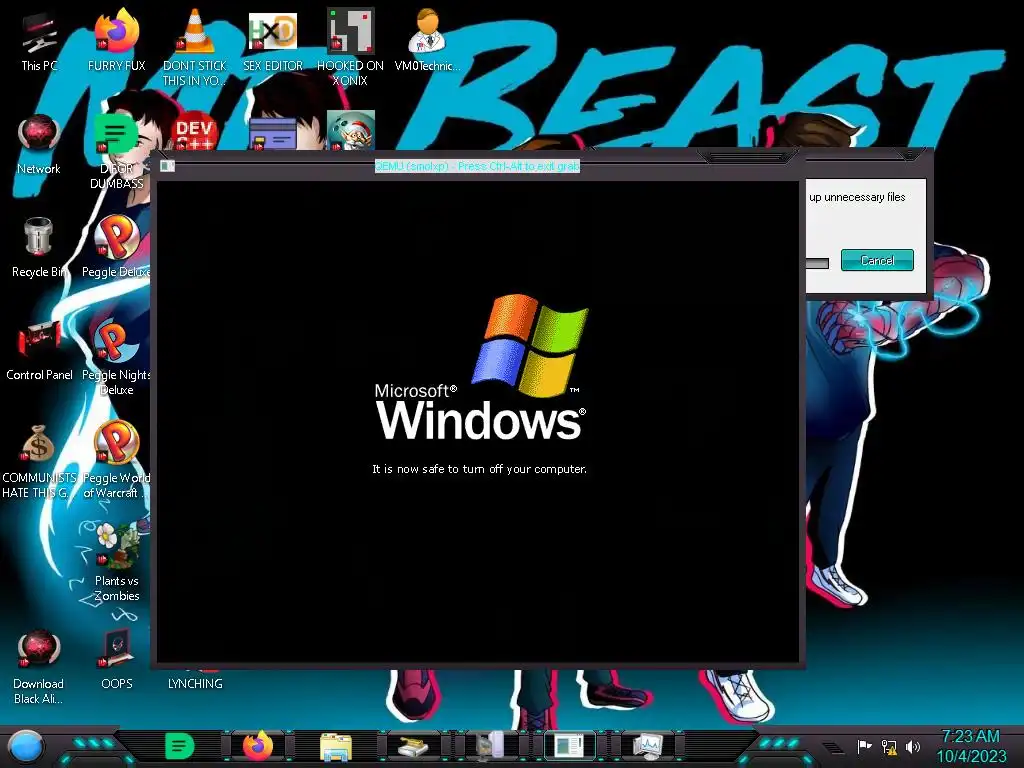
Task: Open the This PC desktop icon
Action: pyautogui.click(x=39, y=42)
